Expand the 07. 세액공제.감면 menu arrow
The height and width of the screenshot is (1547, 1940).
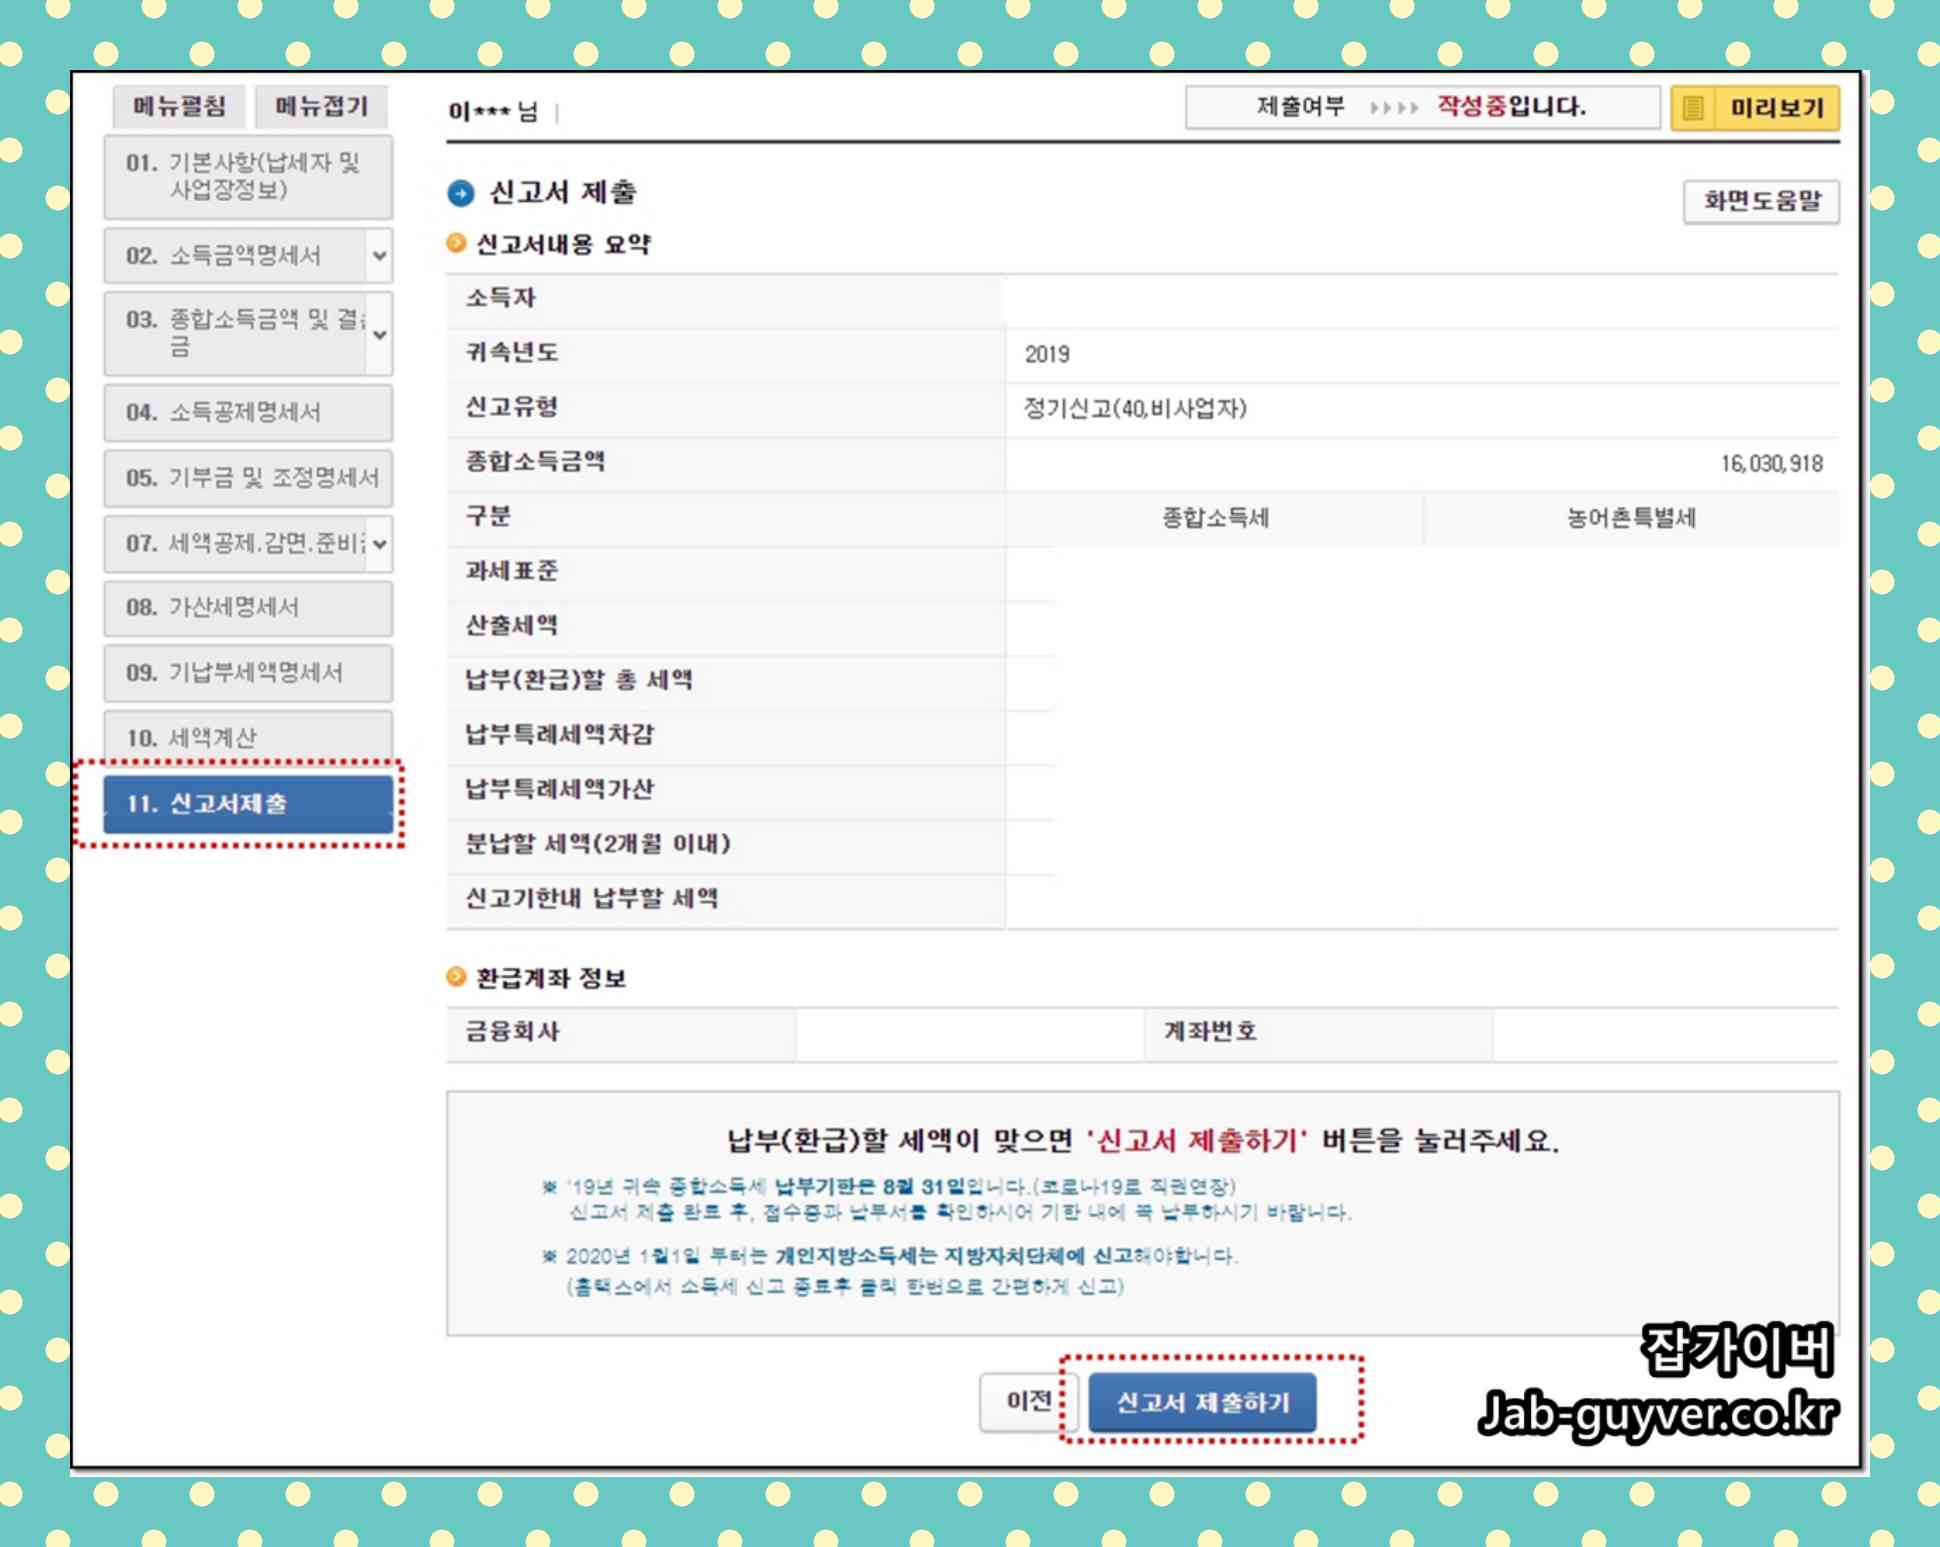(x=379, y=544)
